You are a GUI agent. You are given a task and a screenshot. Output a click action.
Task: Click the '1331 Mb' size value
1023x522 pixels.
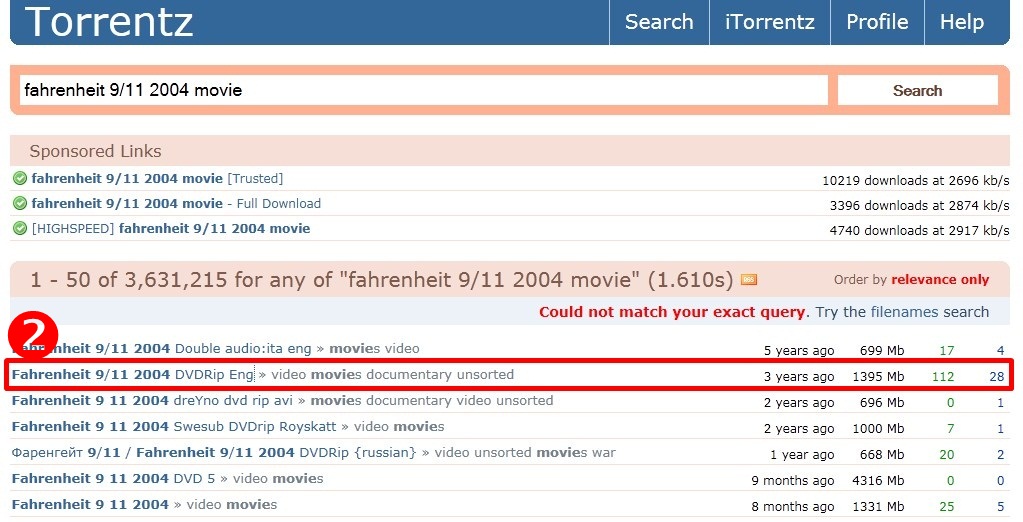point(878,507)
